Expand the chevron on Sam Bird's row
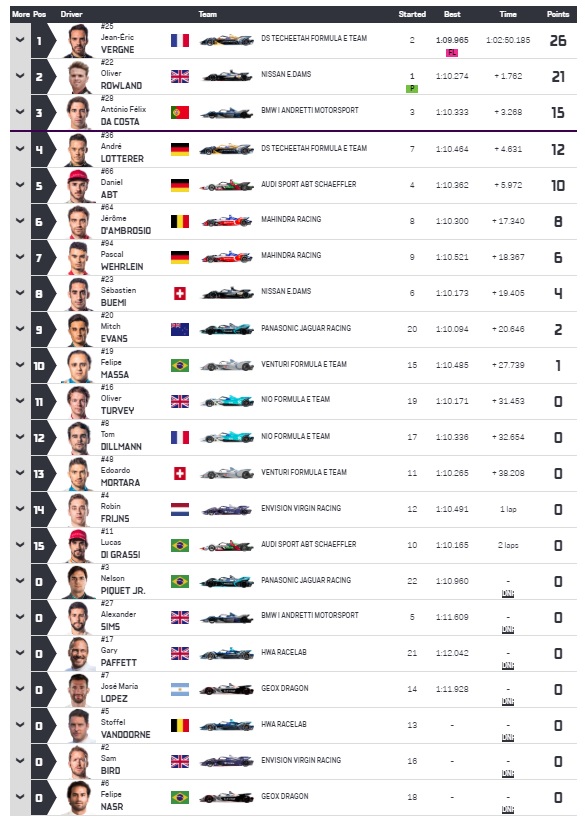The height and width of the screenshot is (819, 585). pos(20,761)
